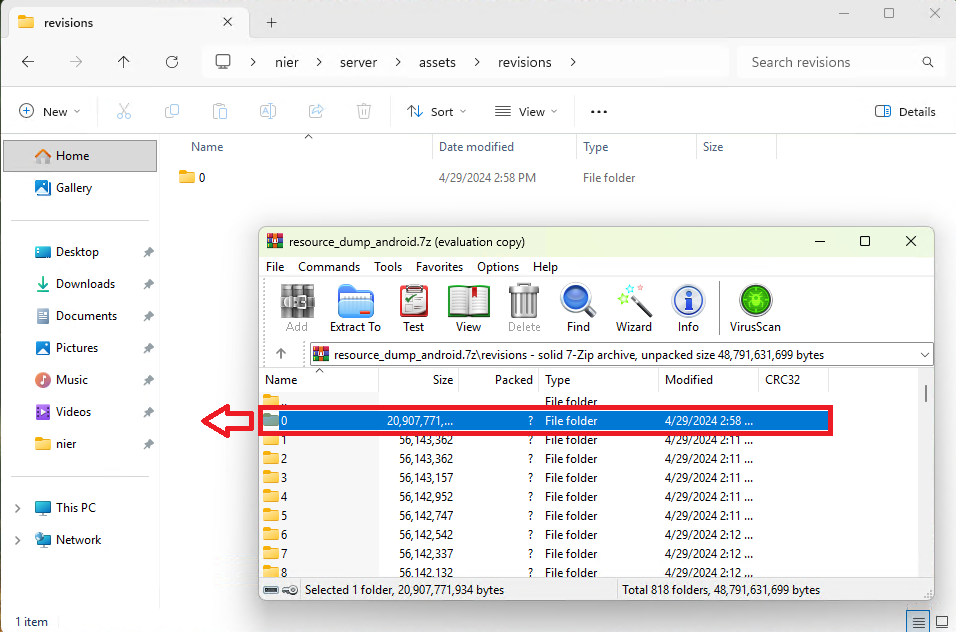Open WinRAR Options menu

[x=498, y=267]
